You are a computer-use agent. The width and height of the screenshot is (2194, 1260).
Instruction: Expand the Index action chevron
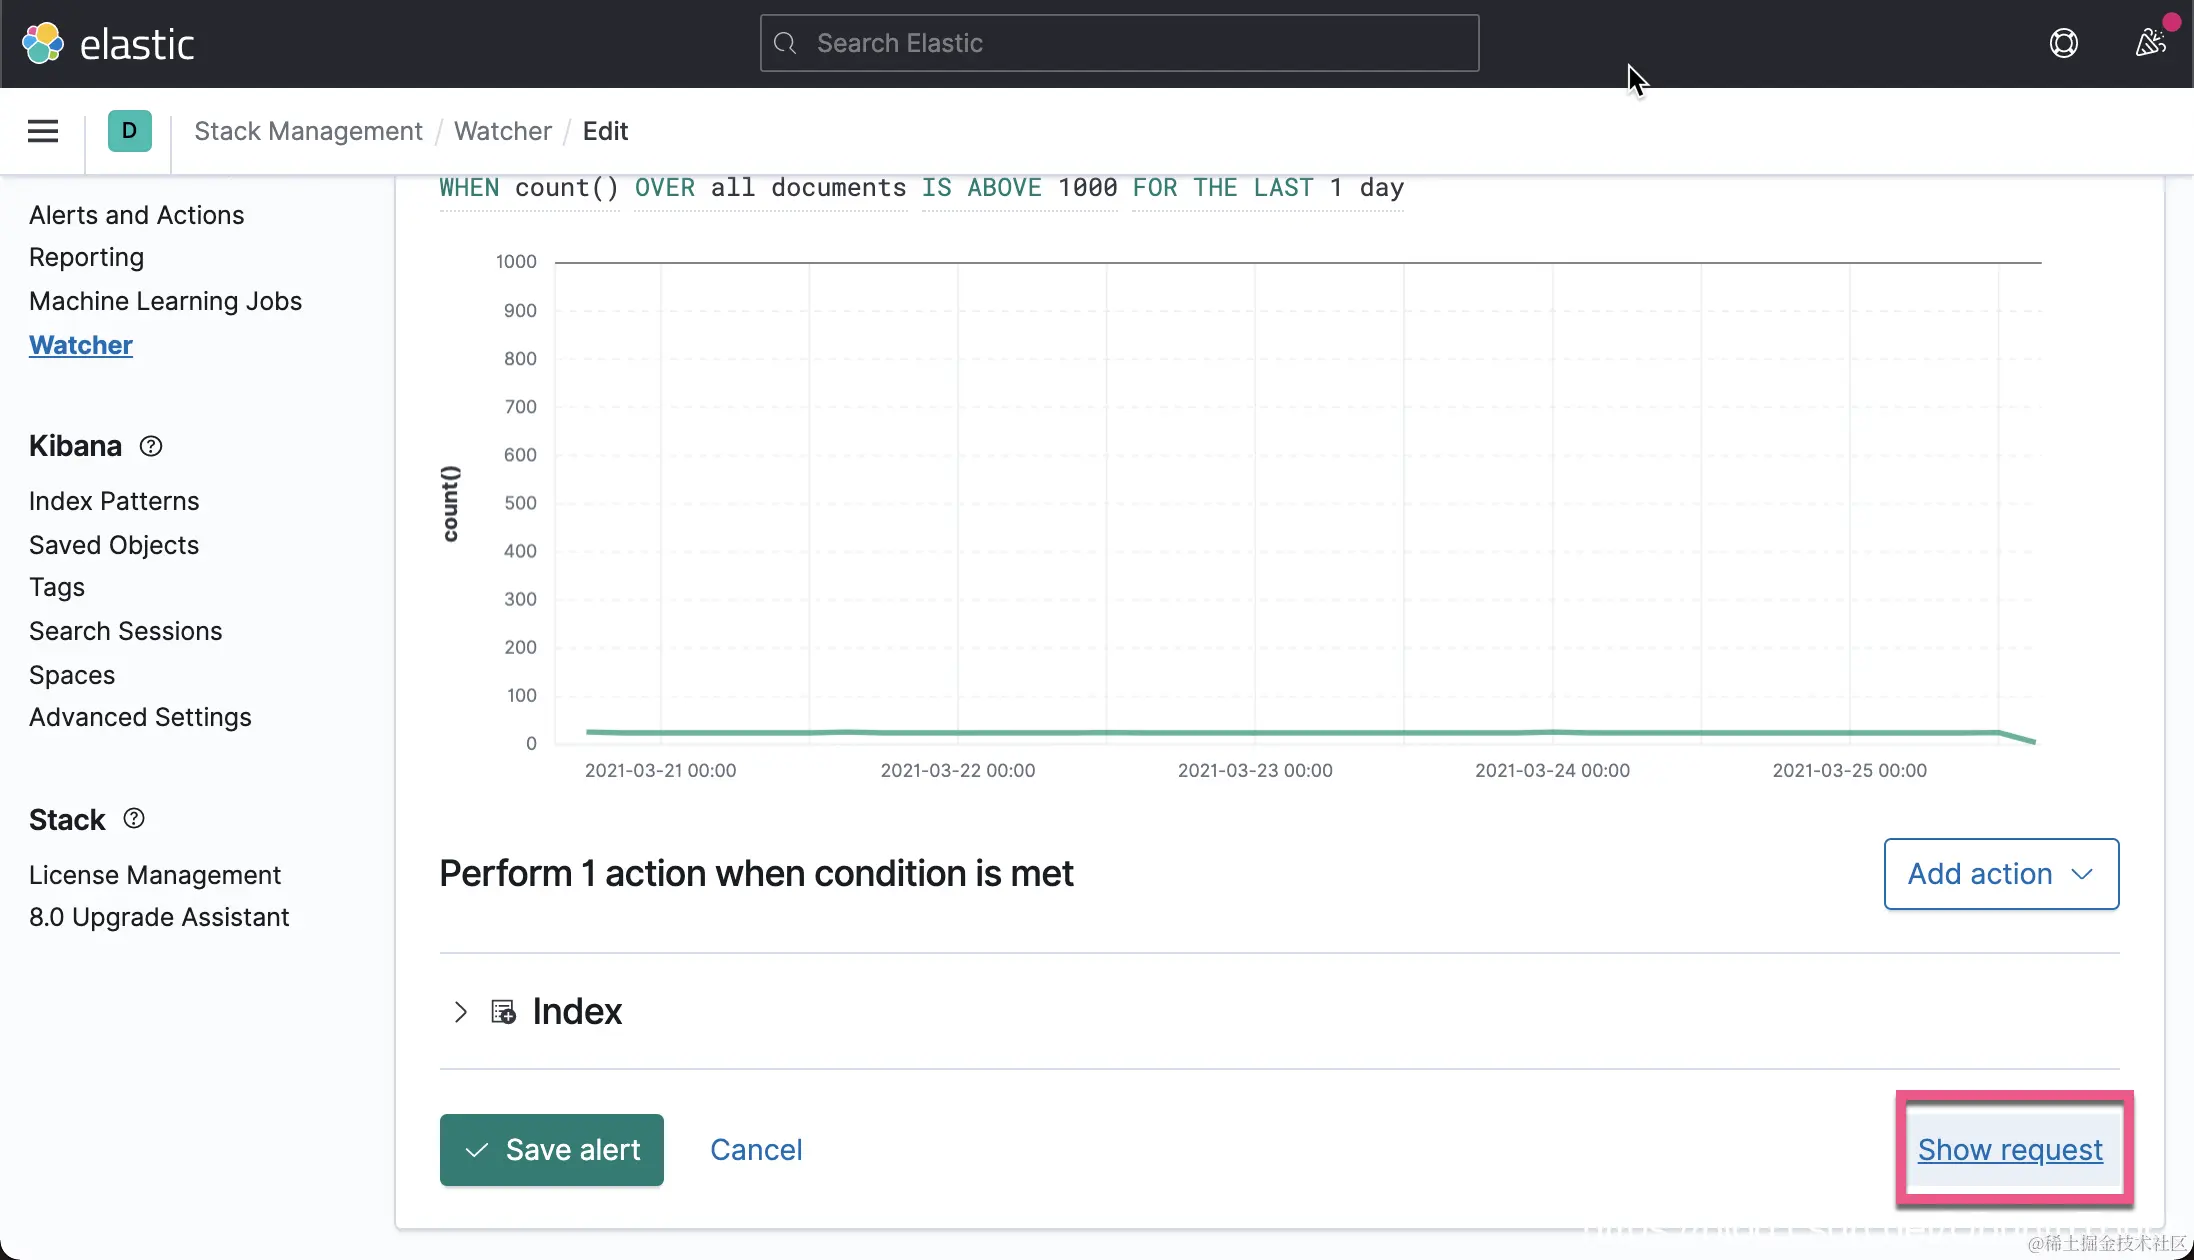click(x=460, y=1012)
